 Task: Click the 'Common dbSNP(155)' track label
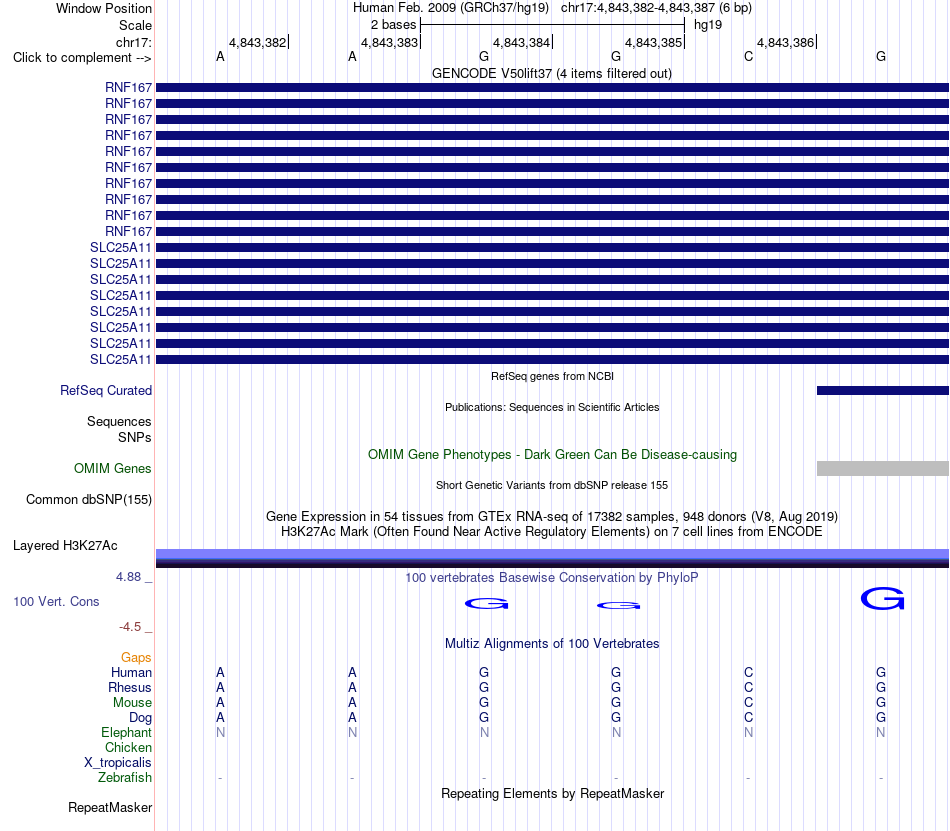pyautogui.click(x=88, y=500)
